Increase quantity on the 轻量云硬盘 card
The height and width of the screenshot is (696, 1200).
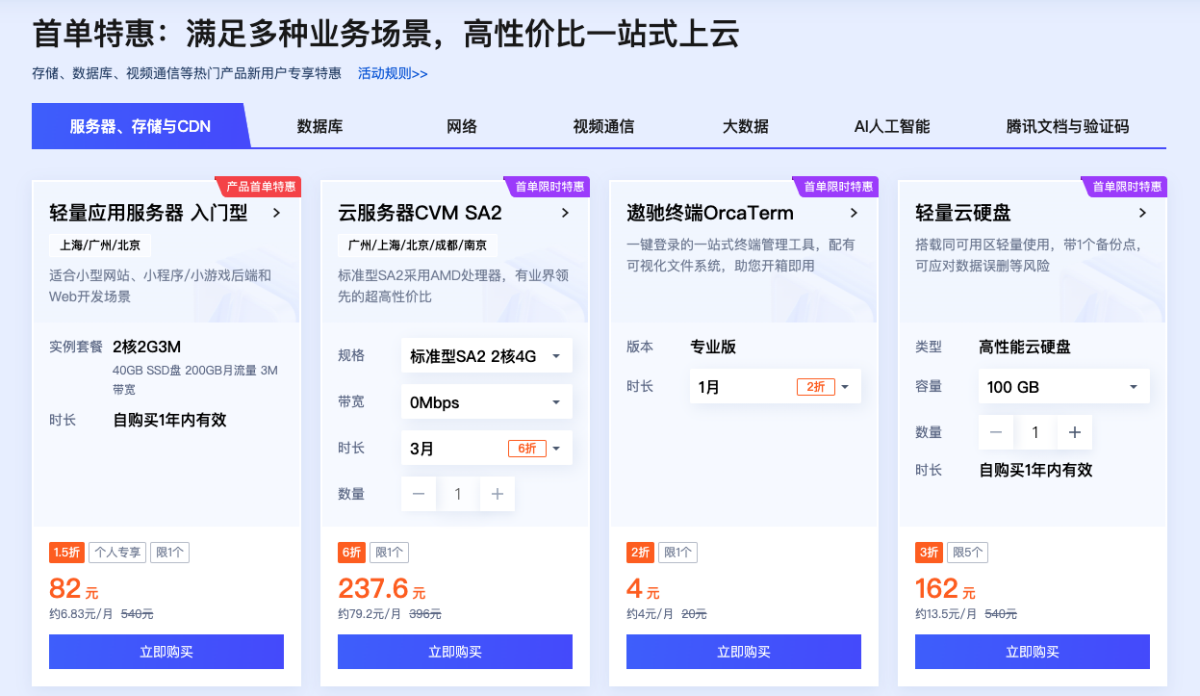pos(1074,432)
